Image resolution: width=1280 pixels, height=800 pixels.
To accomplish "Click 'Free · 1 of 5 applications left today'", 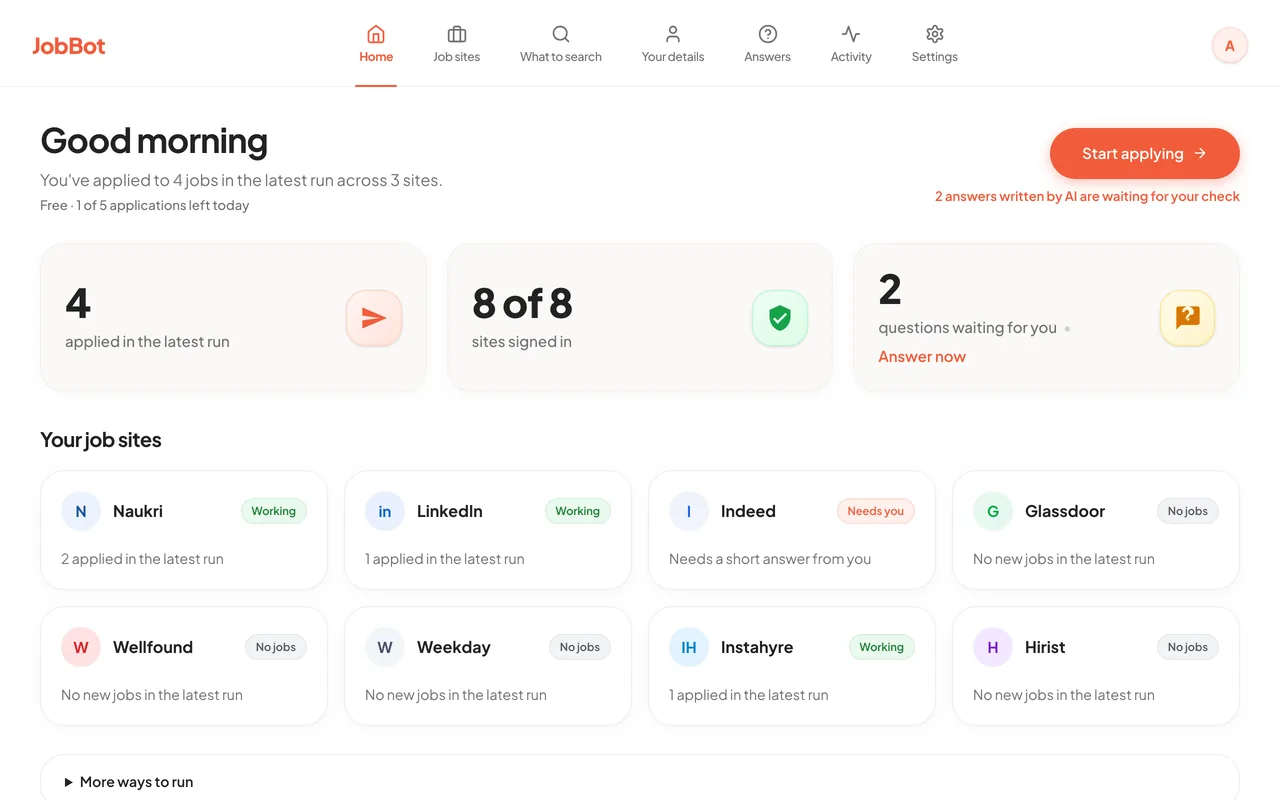I will 145,205.
